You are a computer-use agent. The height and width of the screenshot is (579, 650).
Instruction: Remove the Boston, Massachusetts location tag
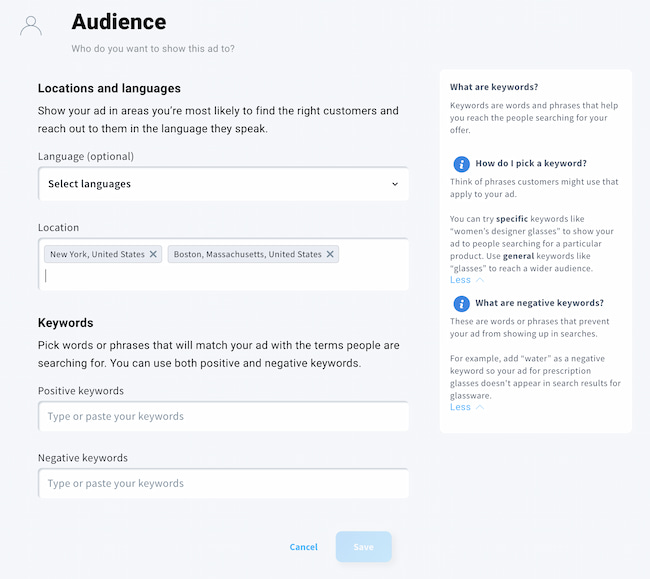click(330, 254)
